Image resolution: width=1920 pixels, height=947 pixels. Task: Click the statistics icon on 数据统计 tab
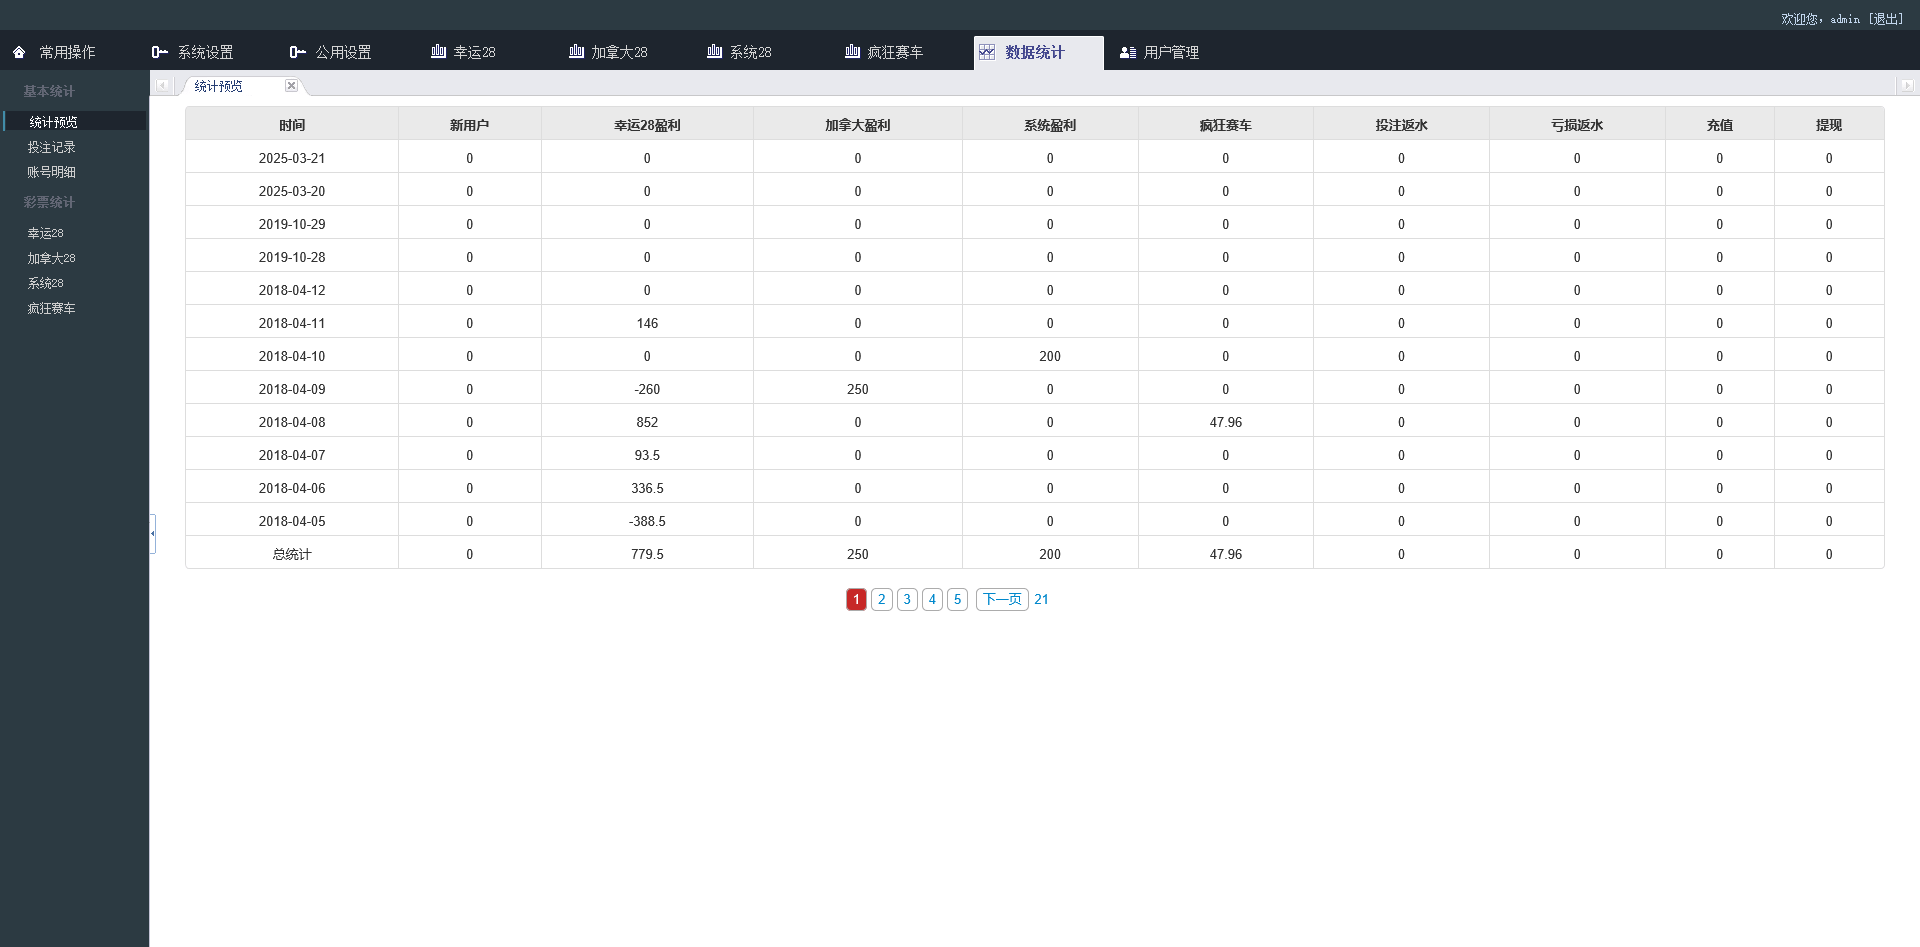988,51
